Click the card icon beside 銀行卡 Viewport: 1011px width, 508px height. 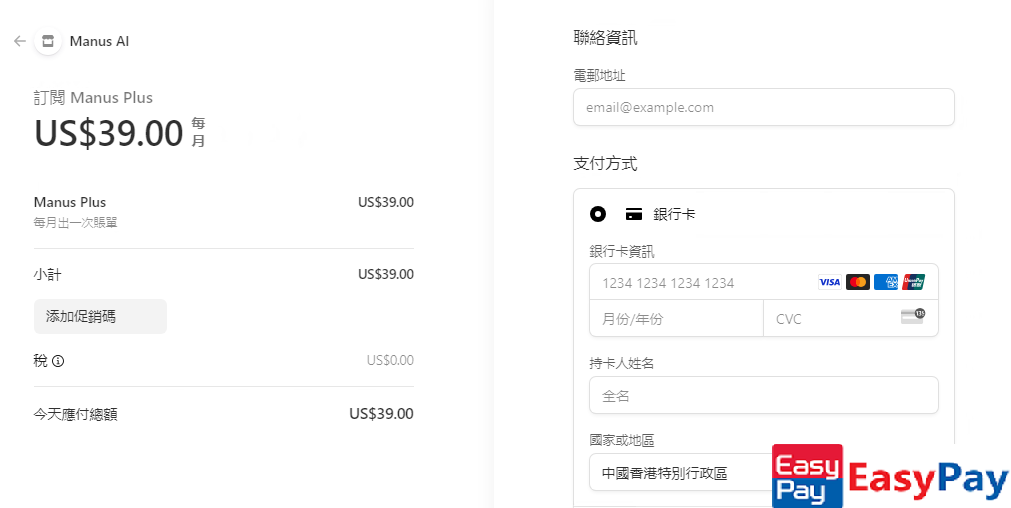point(633,214)
